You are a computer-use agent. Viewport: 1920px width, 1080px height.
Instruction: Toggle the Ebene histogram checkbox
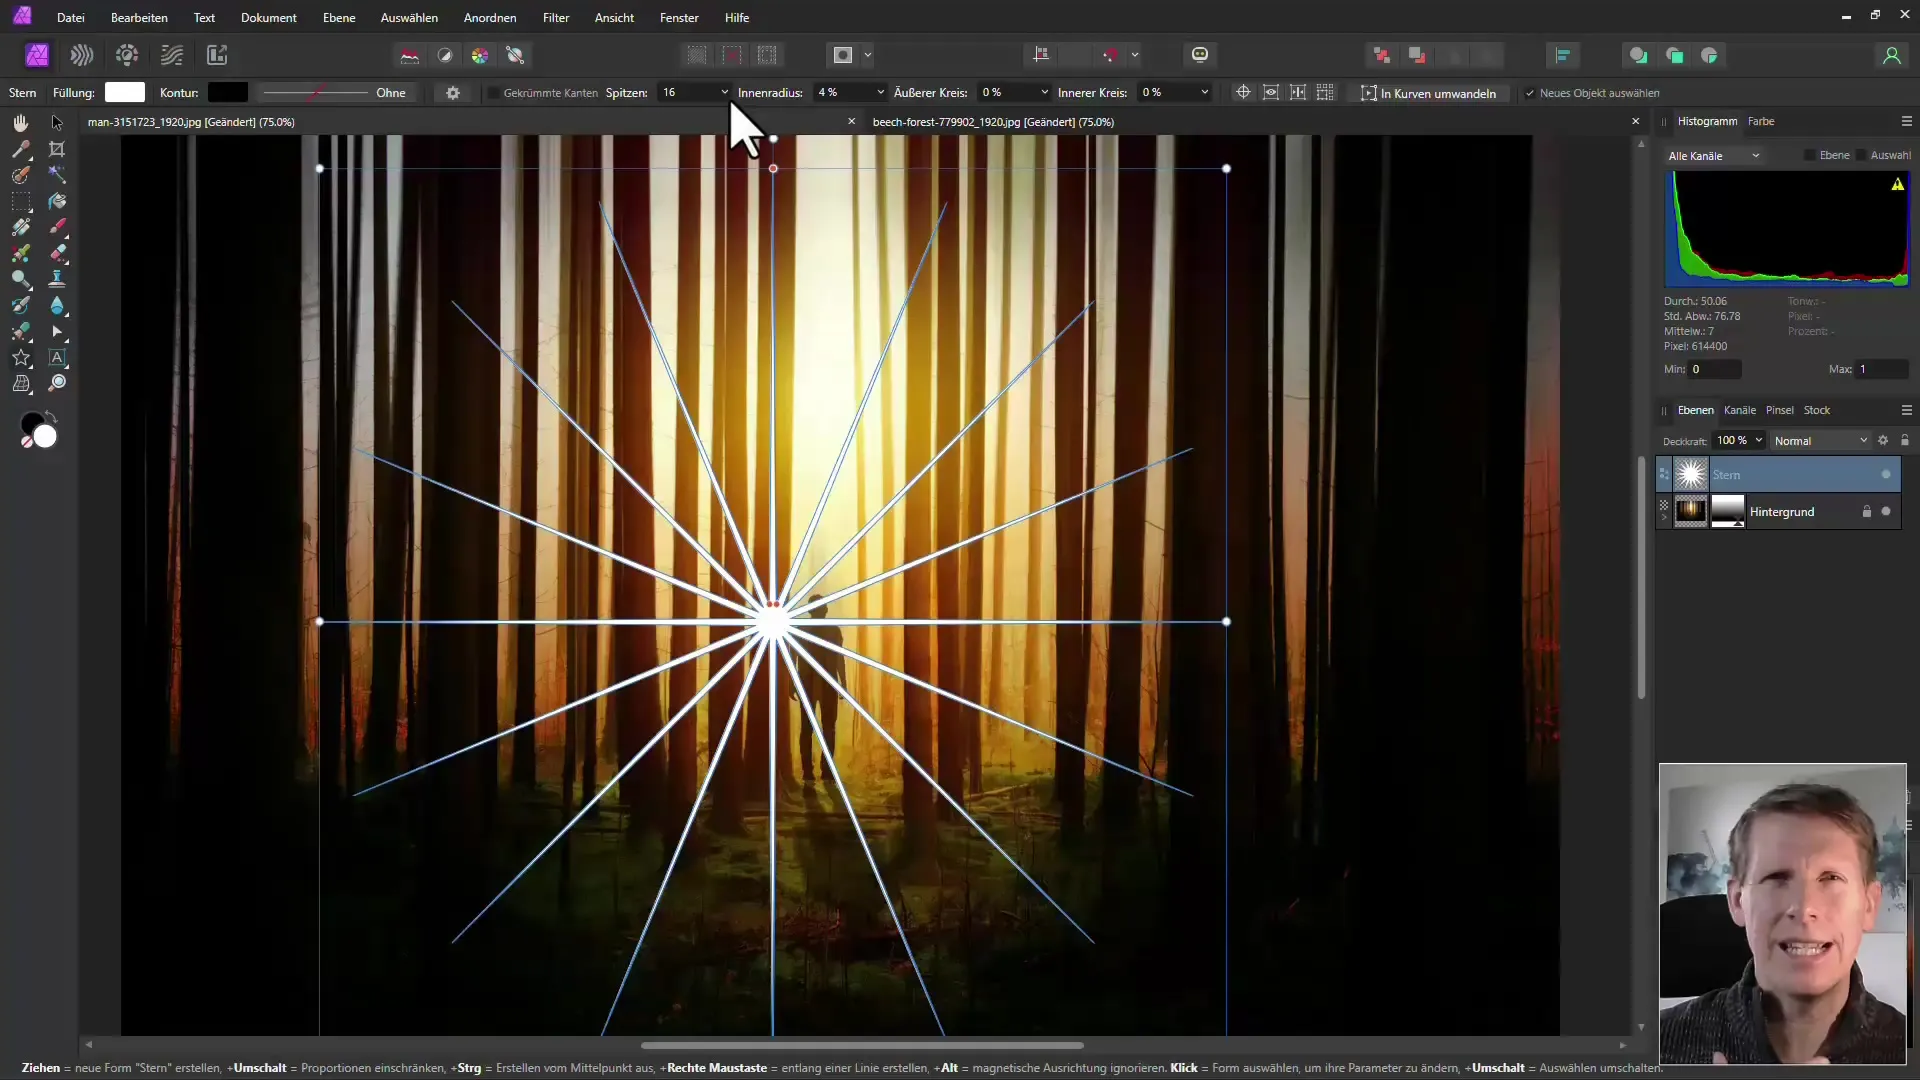[1809, 155]
